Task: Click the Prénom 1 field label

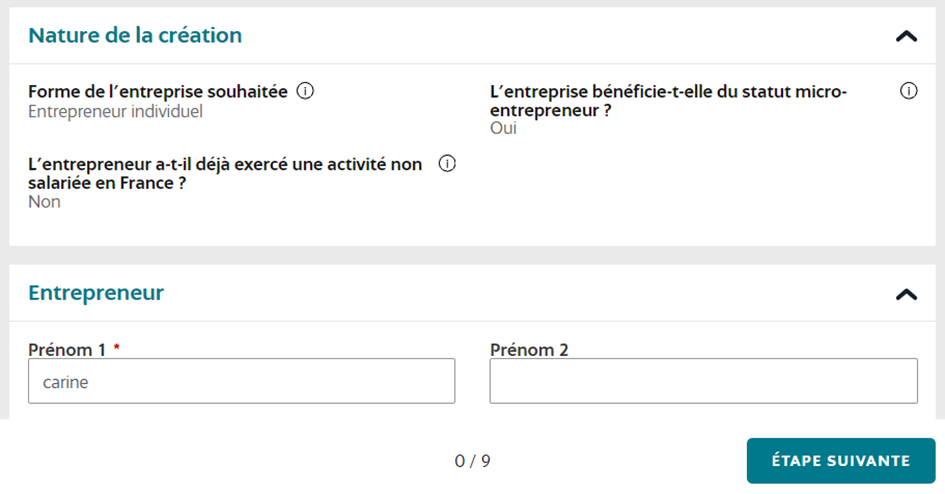Action: tap(67, 349)
